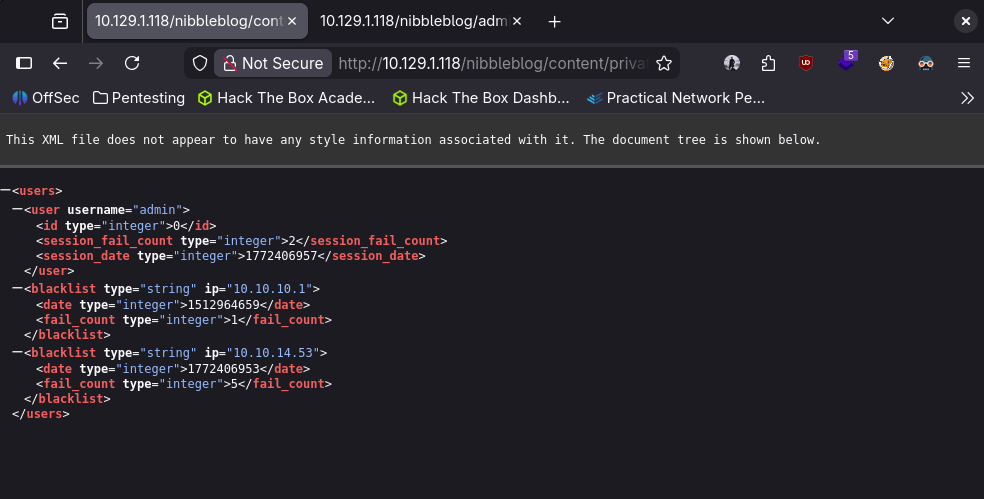The width and height of the screenshot is (984, 499).
Task: Open a new tab with plus button
Action: pyautogui.click(x=555, y=21)
